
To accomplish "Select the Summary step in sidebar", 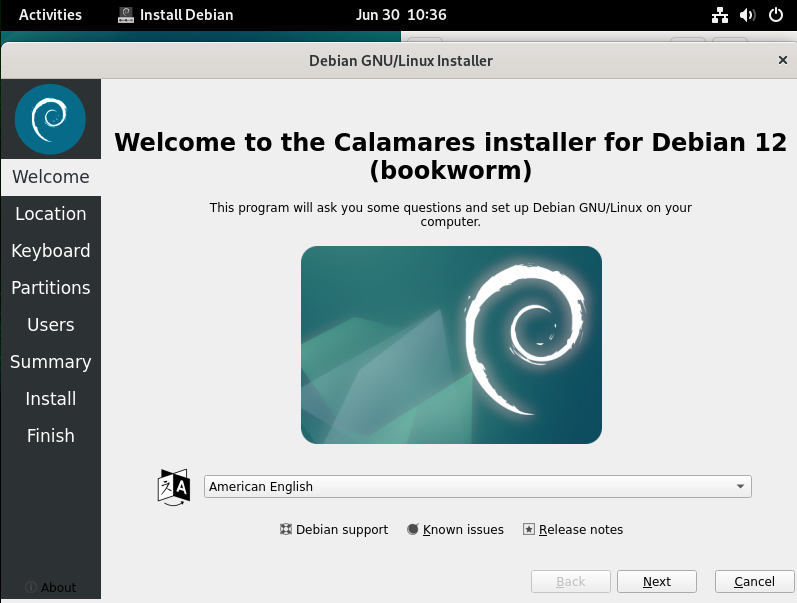I will coord(51,362).
